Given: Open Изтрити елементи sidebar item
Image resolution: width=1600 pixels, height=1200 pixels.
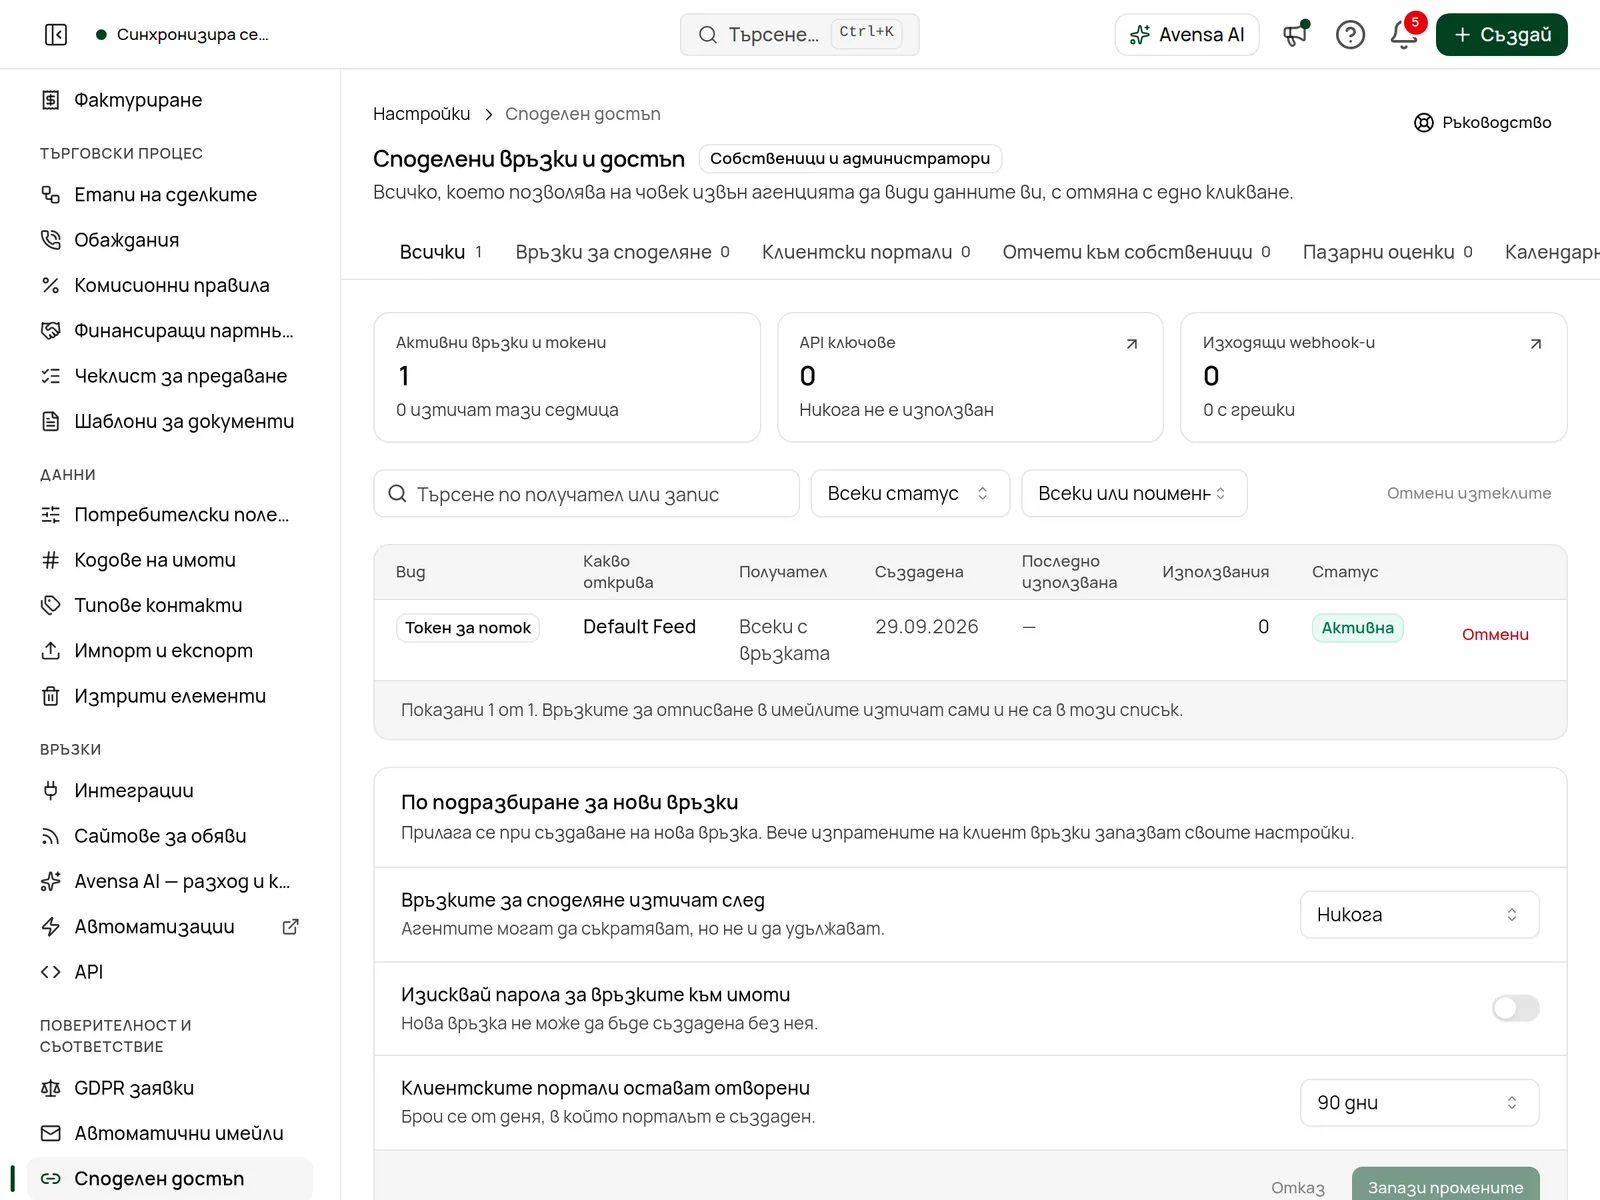Looking at the screenshot, I should (170, 696).
